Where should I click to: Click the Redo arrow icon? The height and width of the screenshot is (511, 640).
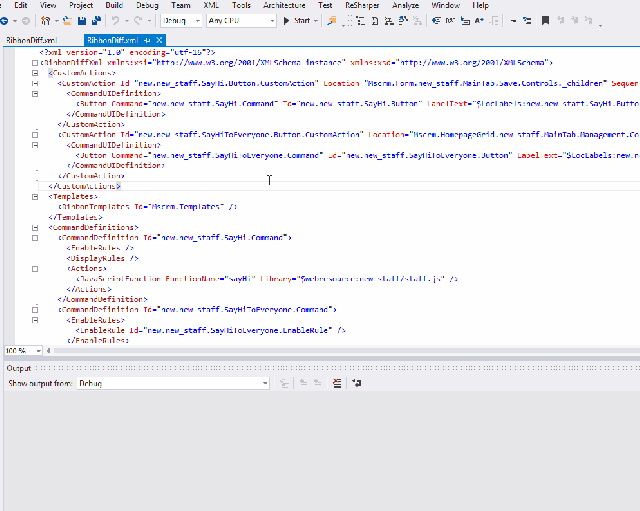tap(140, 20)
